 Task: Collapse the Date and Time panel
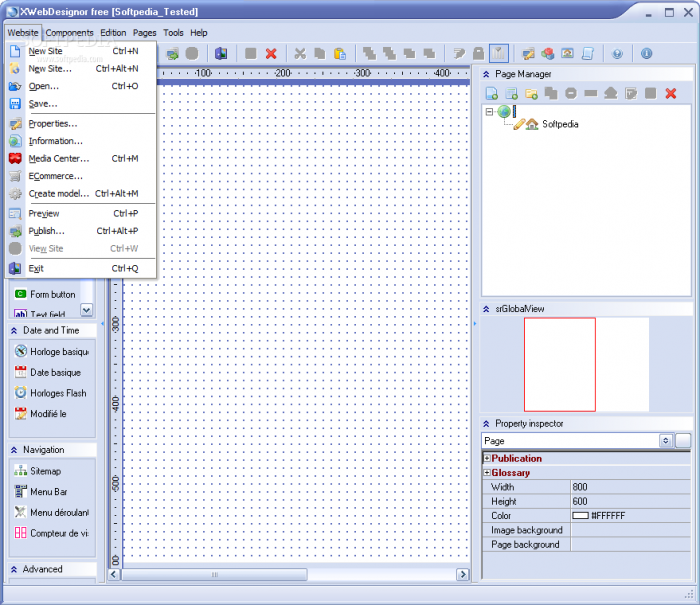(x=14, y=330)
